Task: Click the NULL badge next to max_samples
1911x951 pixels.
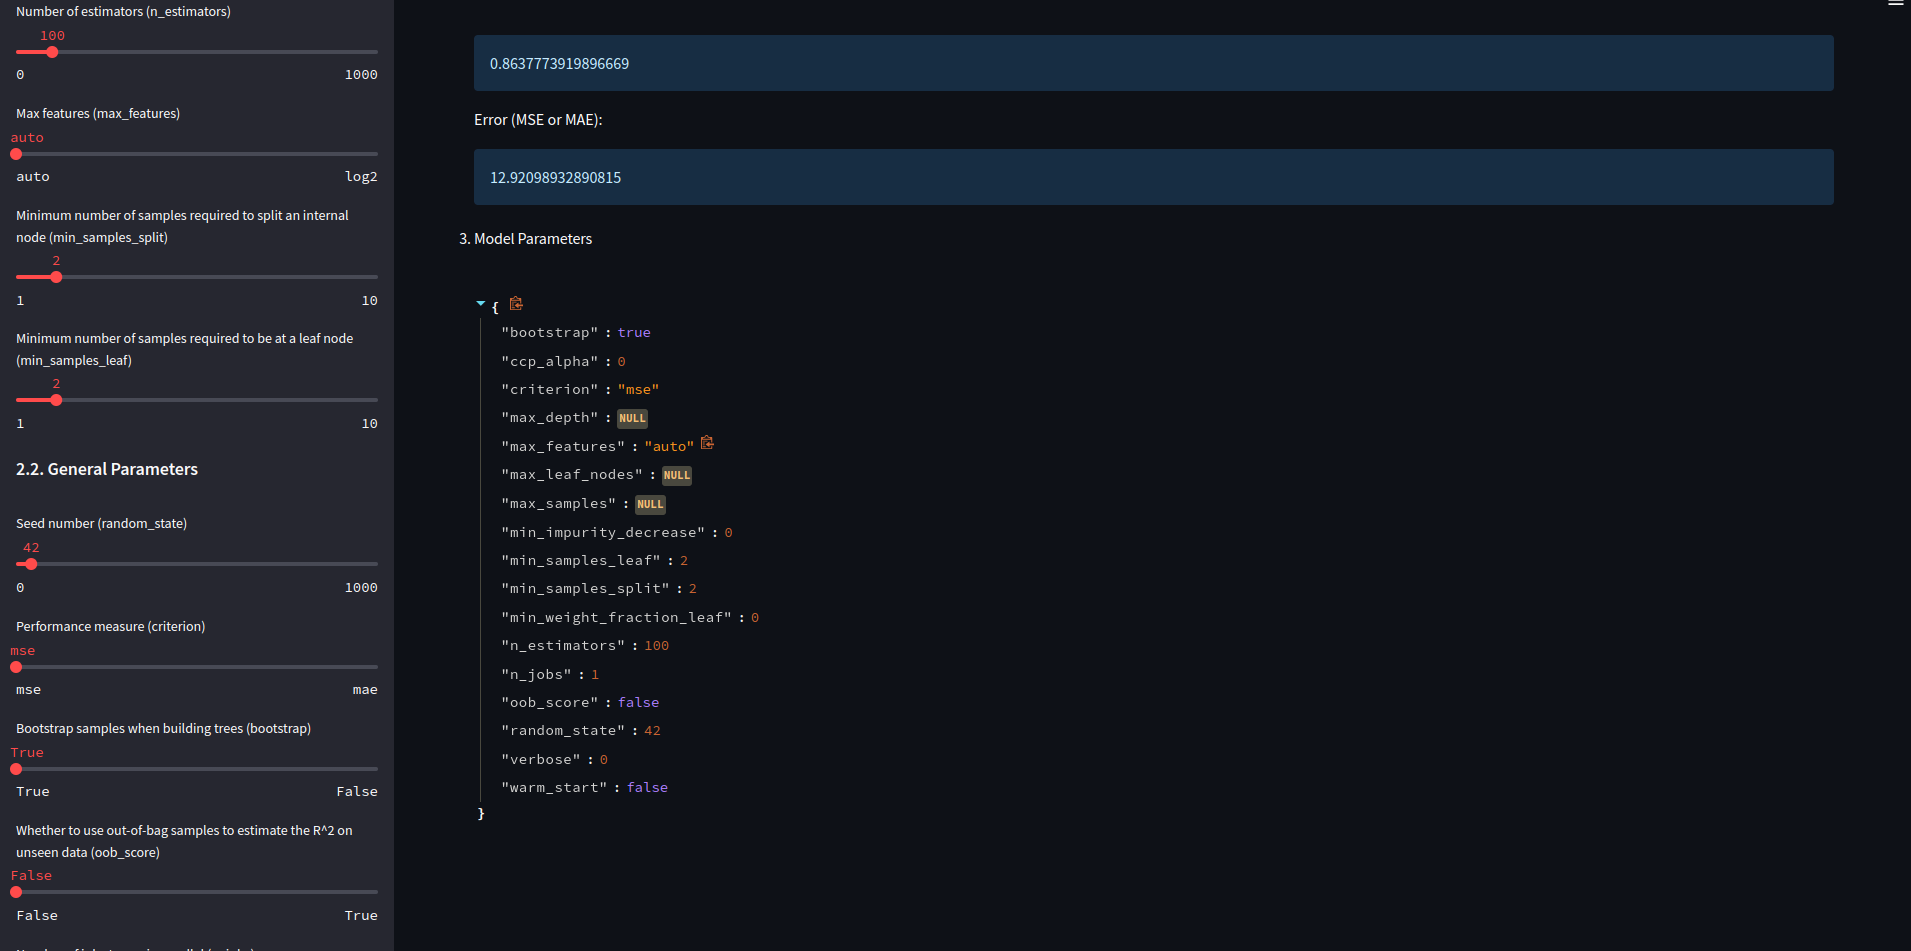Action: click(x=650, y=504)
